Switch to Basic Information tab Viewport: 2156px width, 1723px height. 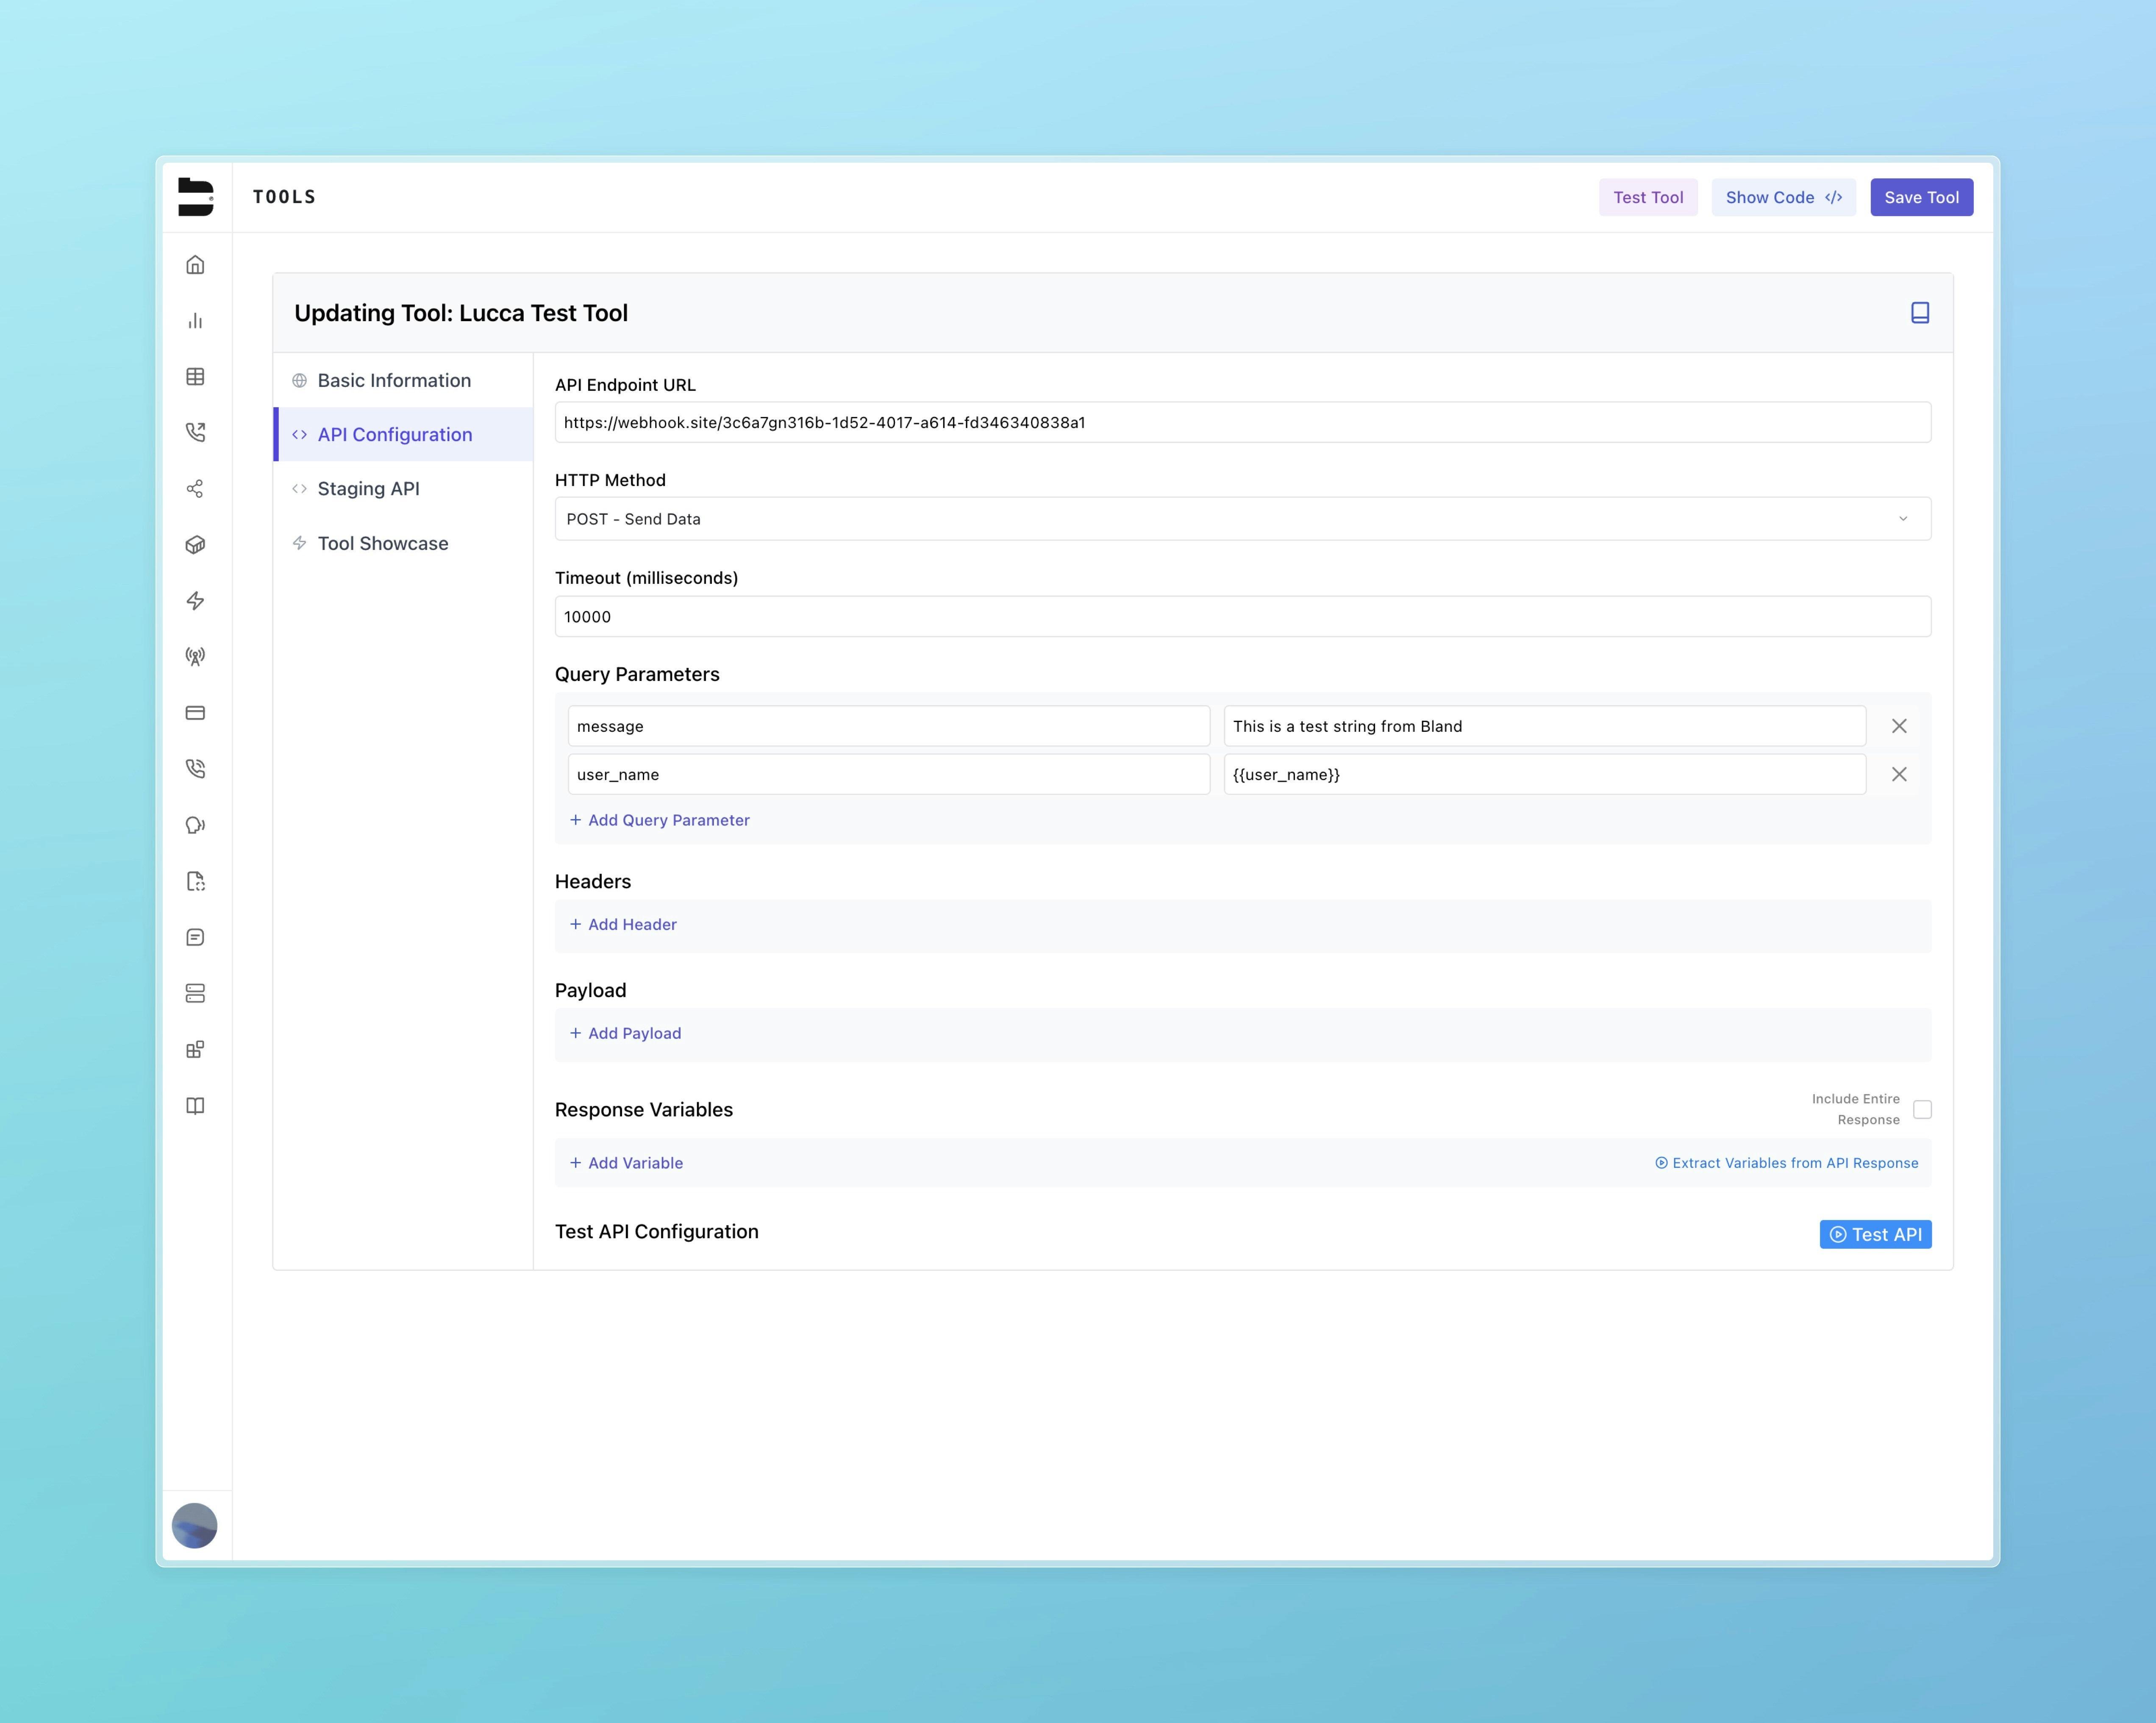click(394, 380)
